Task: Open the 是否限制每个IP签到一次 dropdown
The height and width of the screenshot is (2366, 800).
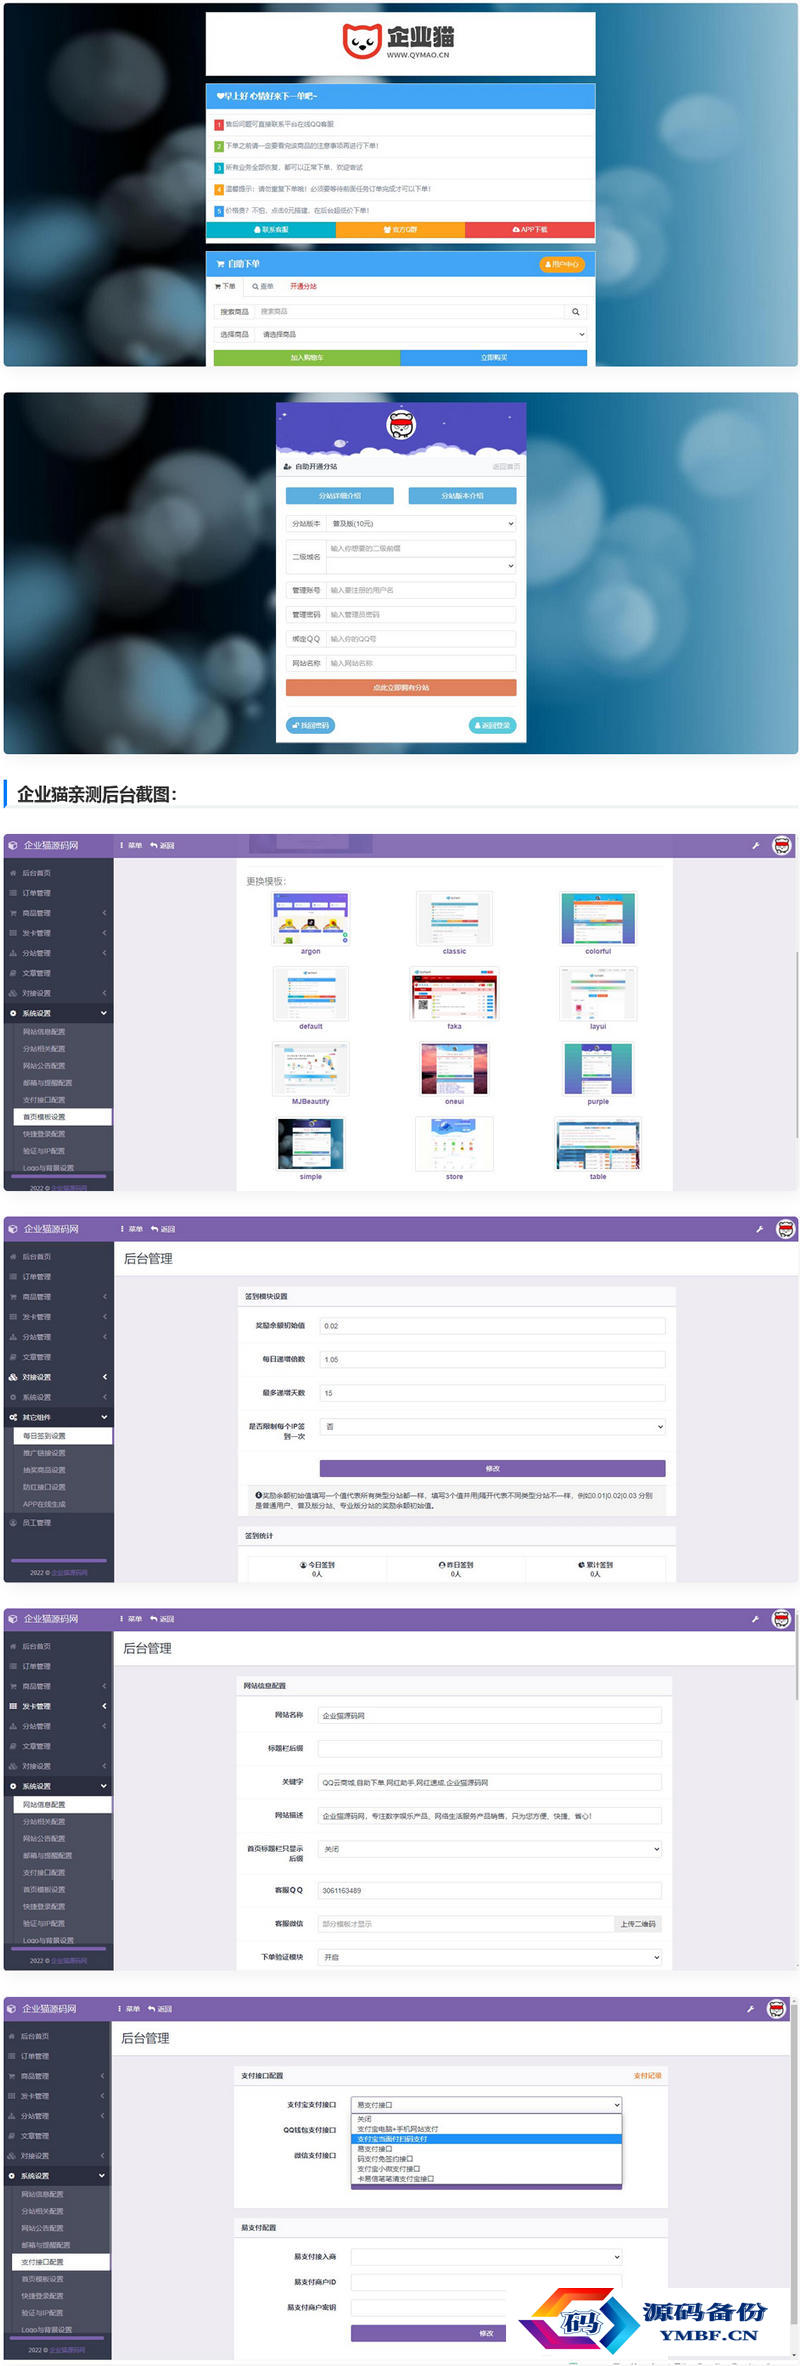Action: (x=492, y=1427)
